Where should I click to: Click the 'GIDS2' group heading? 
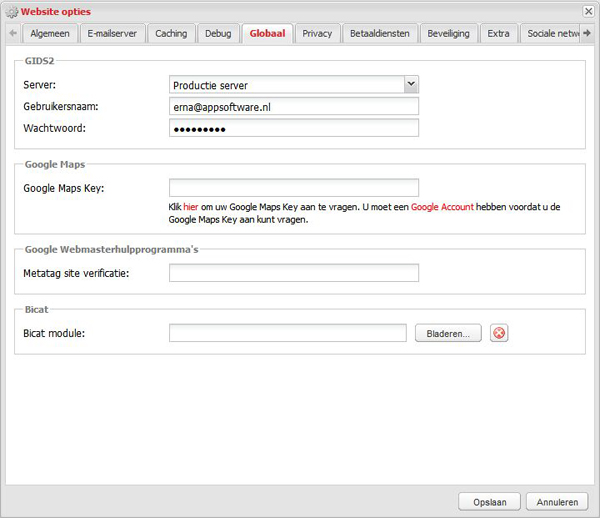tap(39, 61)
